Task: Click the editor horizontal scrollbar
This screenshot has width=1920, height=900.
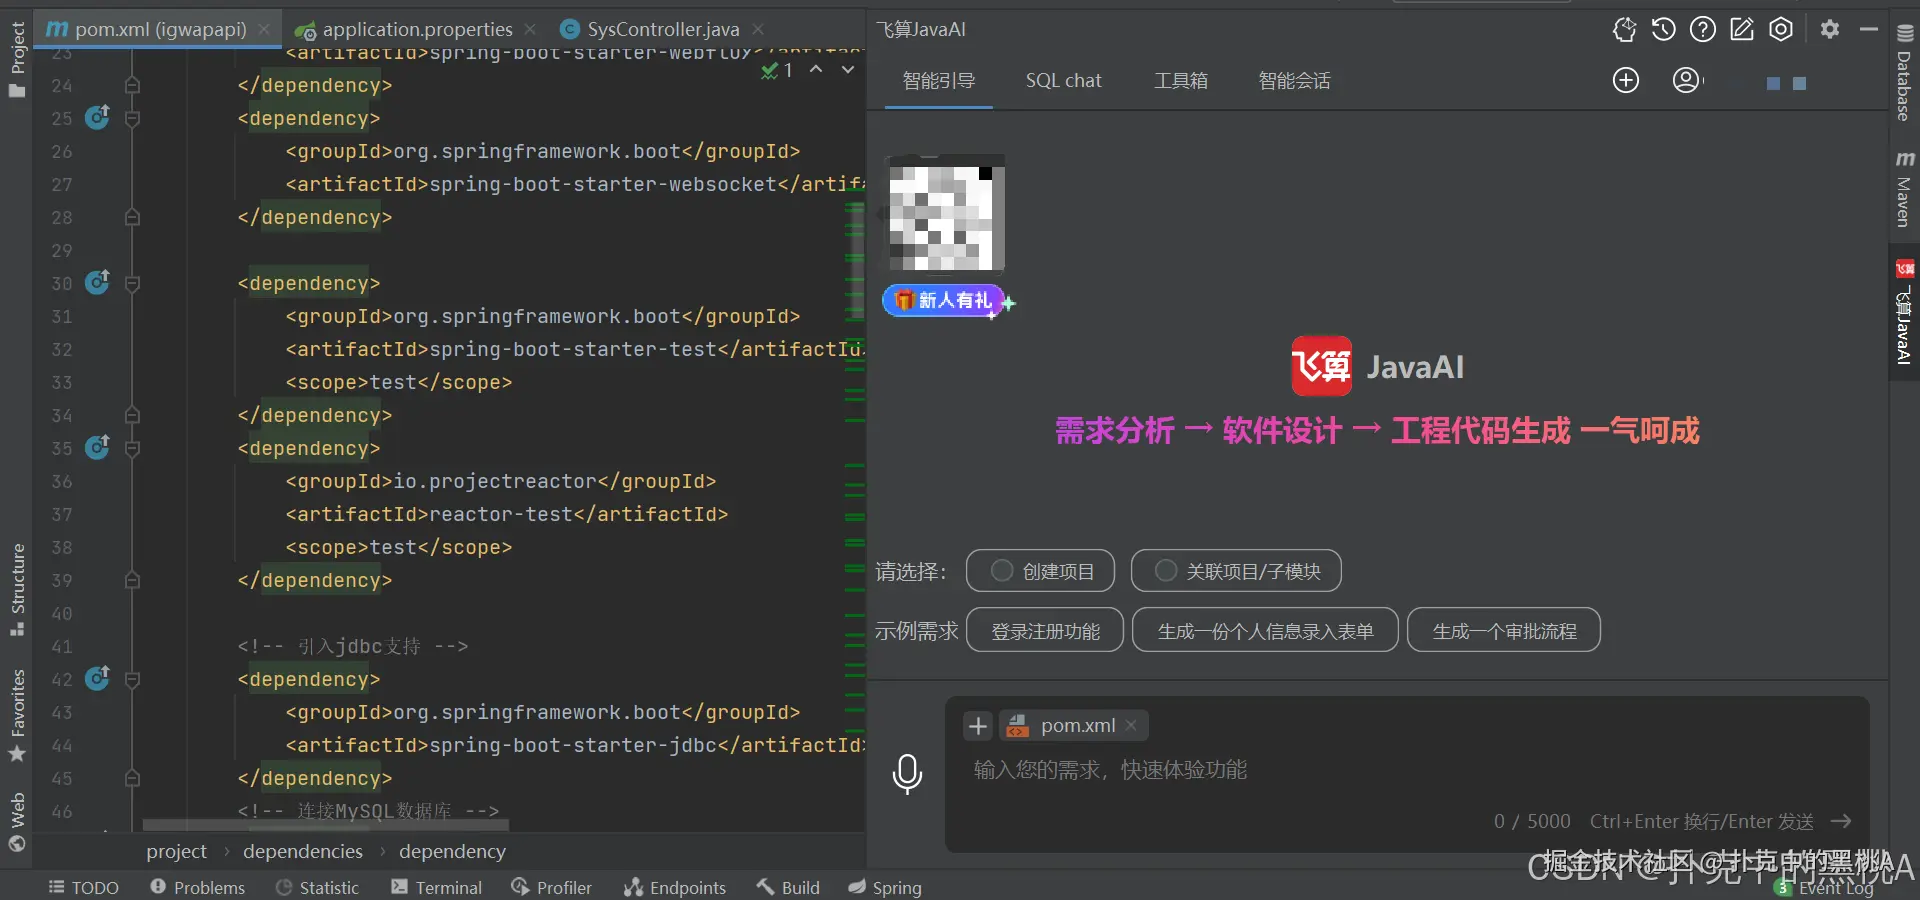Action: (x=326, y=825)
